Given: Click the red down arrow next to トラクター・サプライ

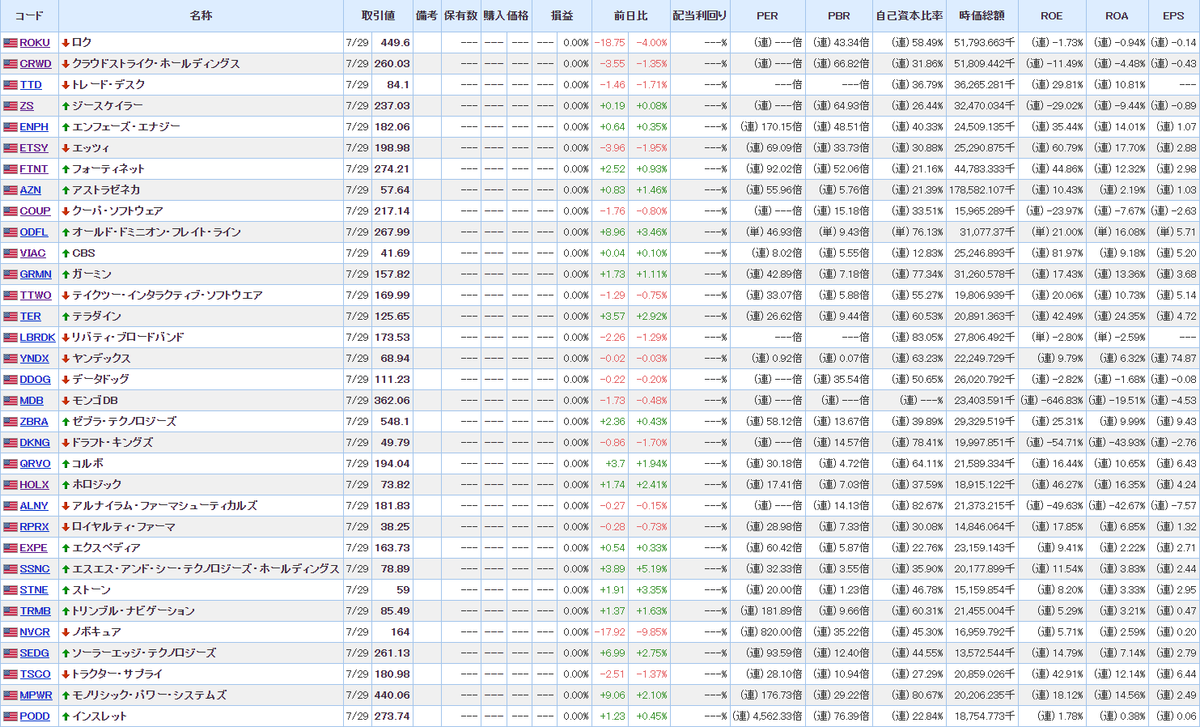Looking at the screenshot, I should (66, 673).
